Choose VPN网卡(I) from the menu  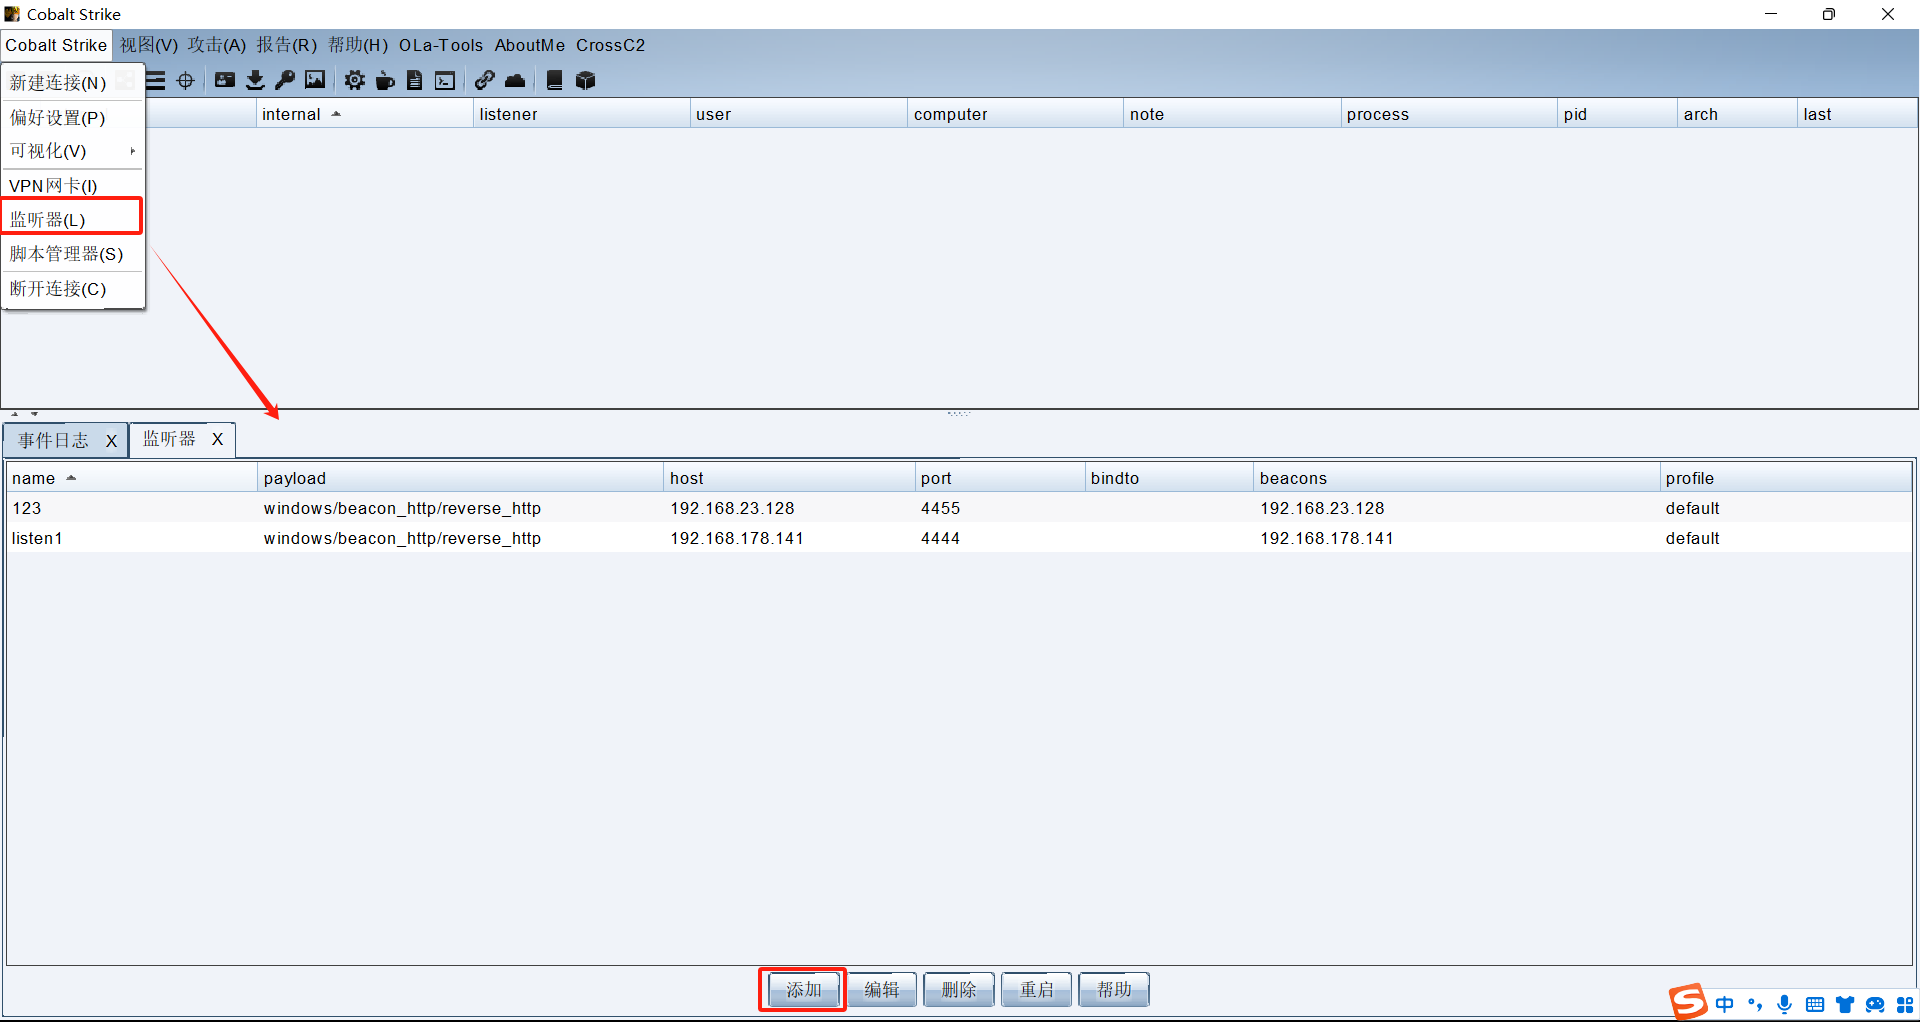(x=73, y=186)
